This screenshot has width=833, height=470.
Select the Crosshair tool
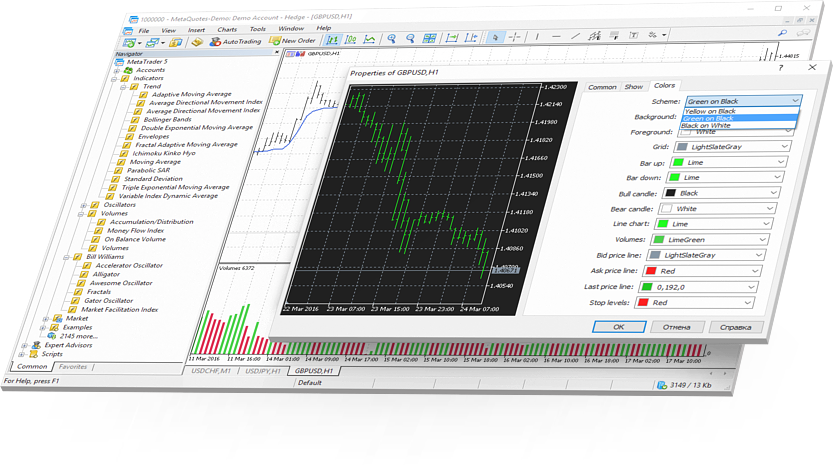[x=515, y=36]
